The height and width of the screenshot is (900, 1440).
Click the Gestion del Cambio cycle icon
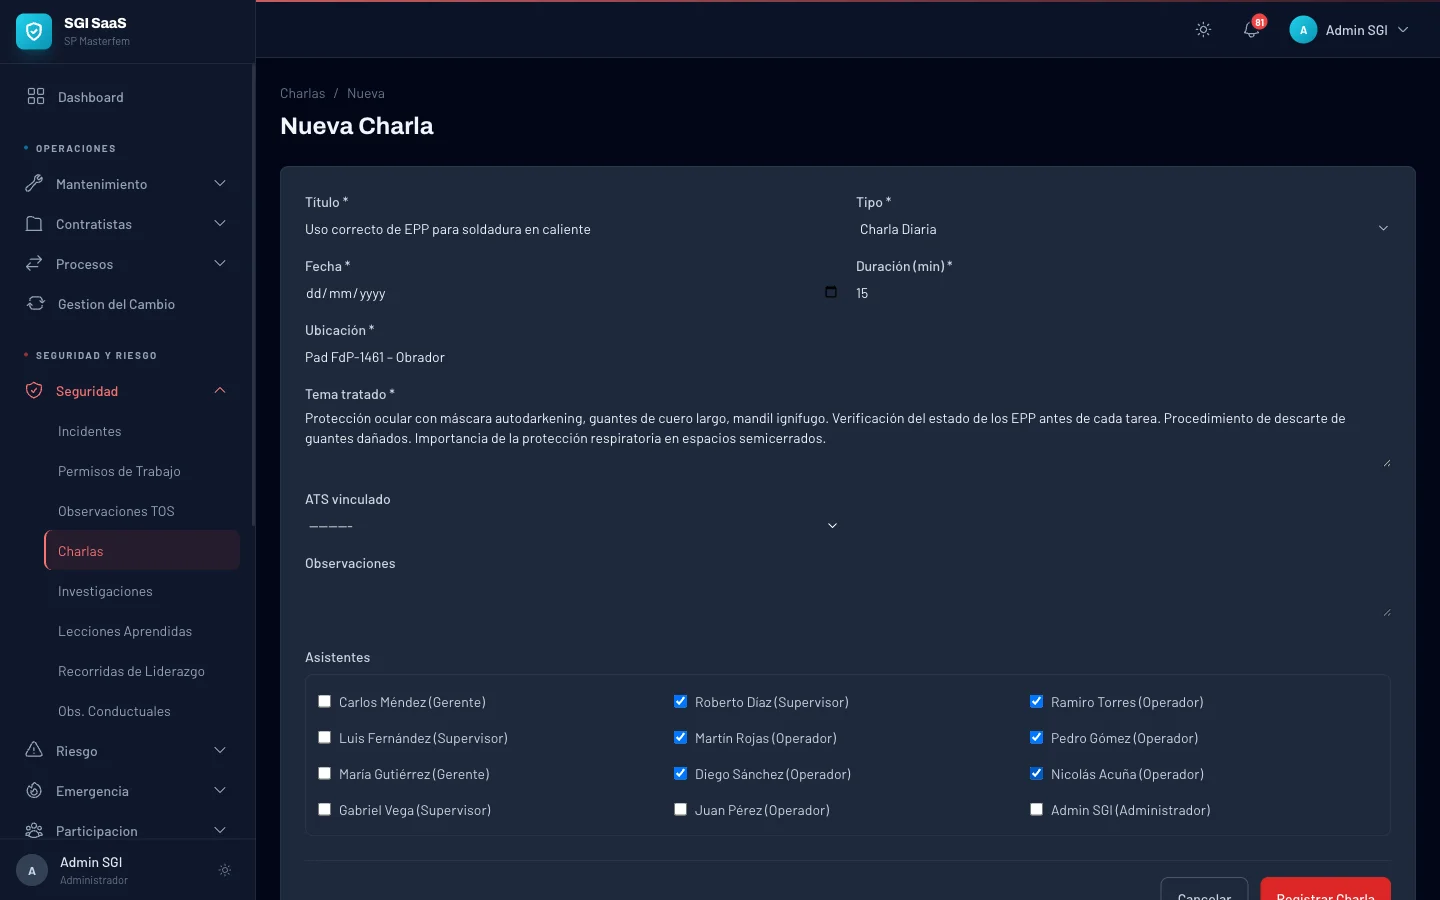point(36,304)
